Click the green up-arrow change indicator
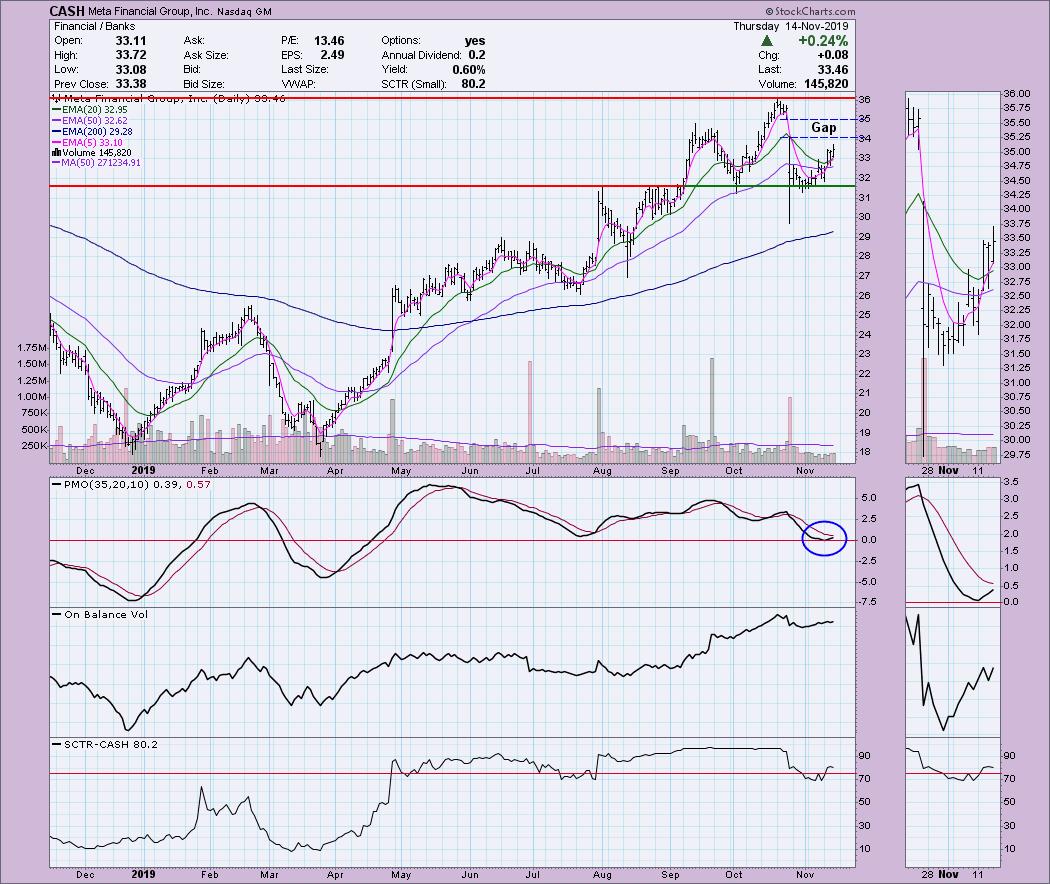 point(767,41)
